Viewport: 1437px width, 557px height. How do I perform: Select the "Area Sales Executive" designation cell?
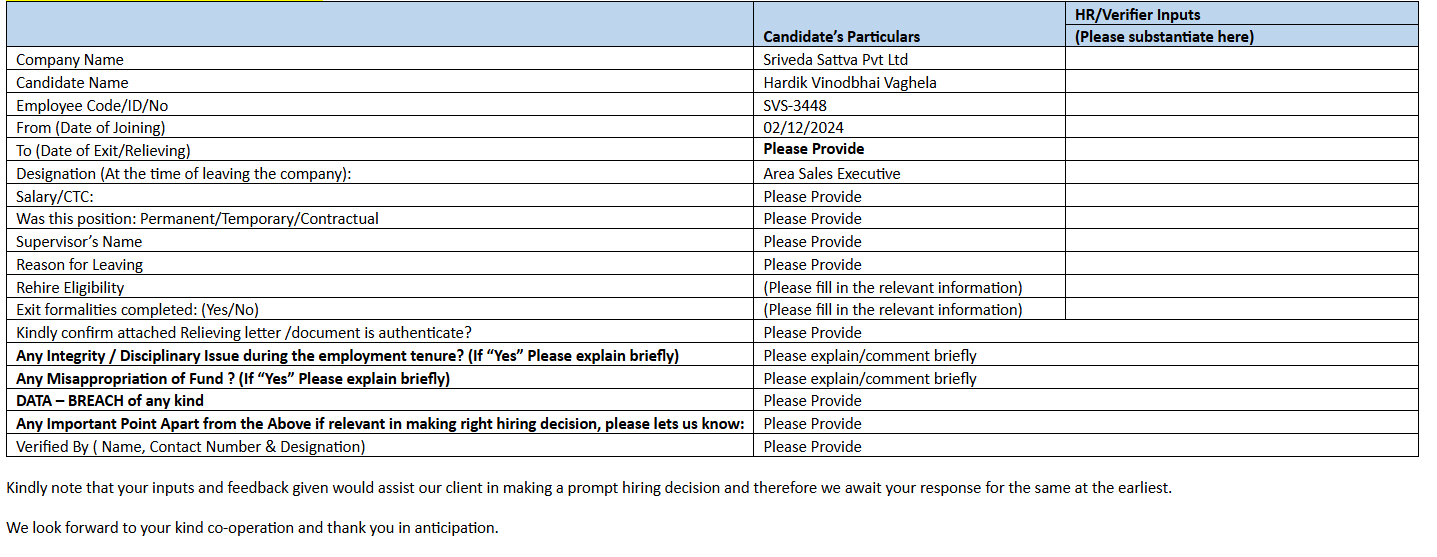831,173
